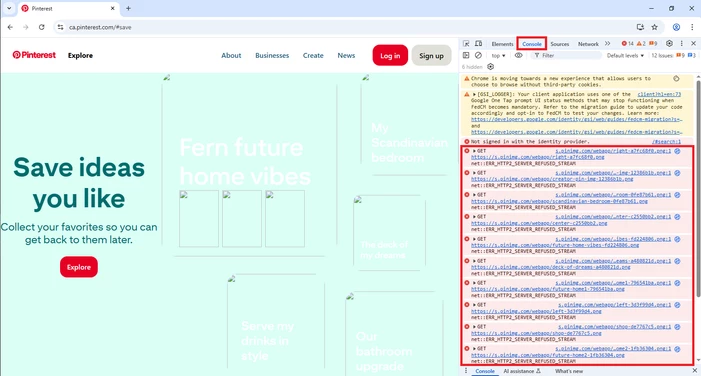Click the orange issues badge 9 in tab bar
Screen dimensions: 701x376
(653, 43)
